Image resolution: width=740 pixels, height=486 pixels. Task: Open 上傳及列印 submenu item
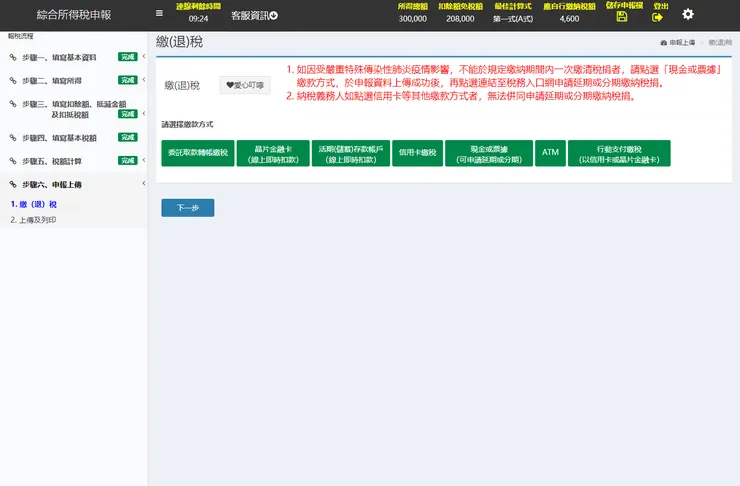tap(33, 220)
